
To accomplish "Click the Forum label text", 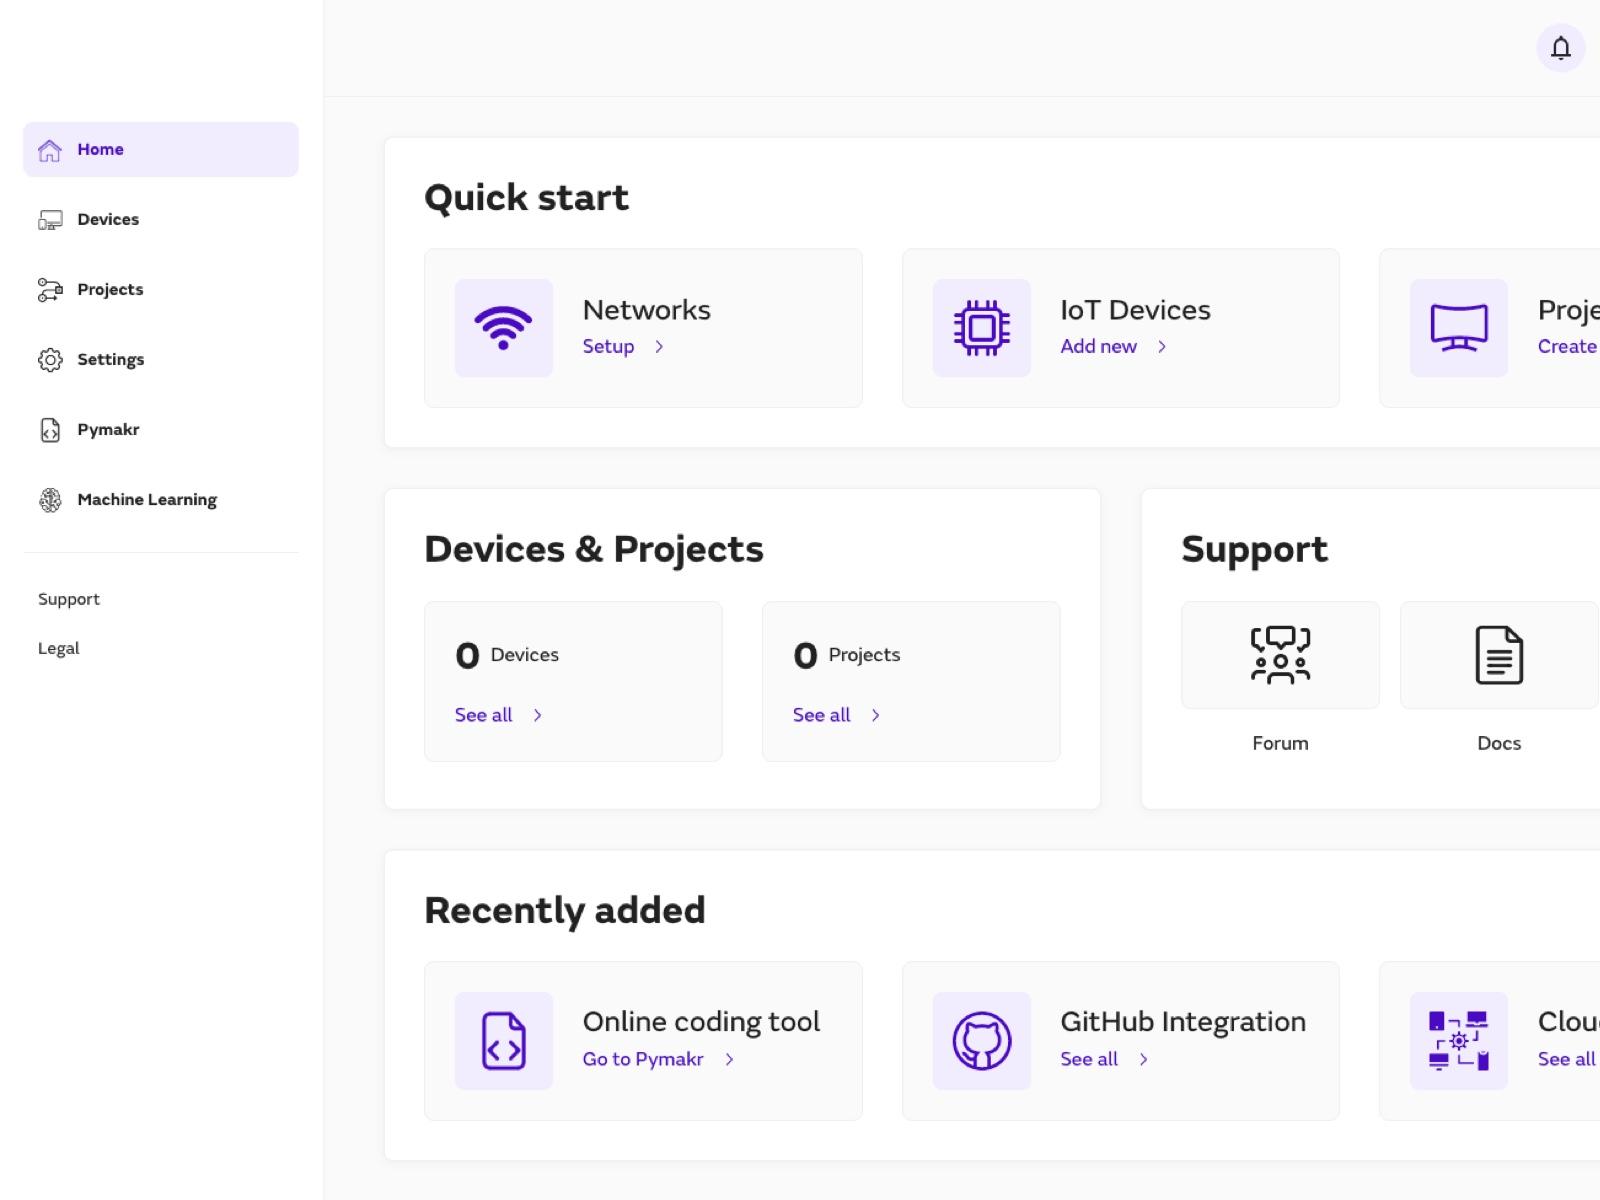I will click(1280, 743).
